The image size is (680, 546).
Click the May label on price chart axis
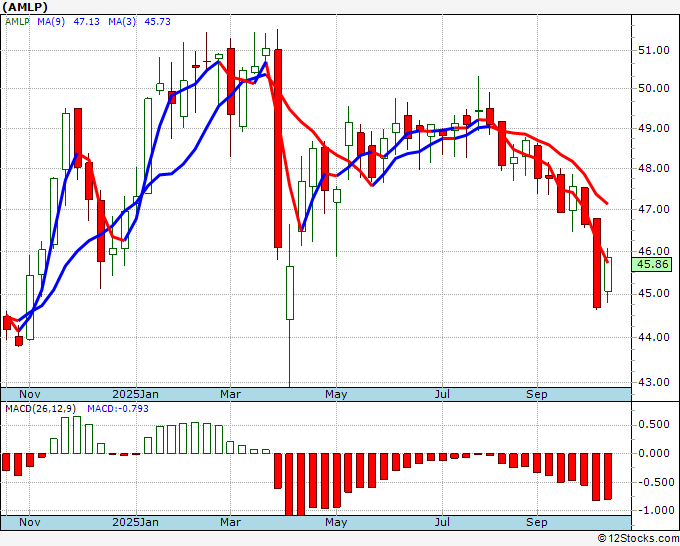tap(336, 394)
